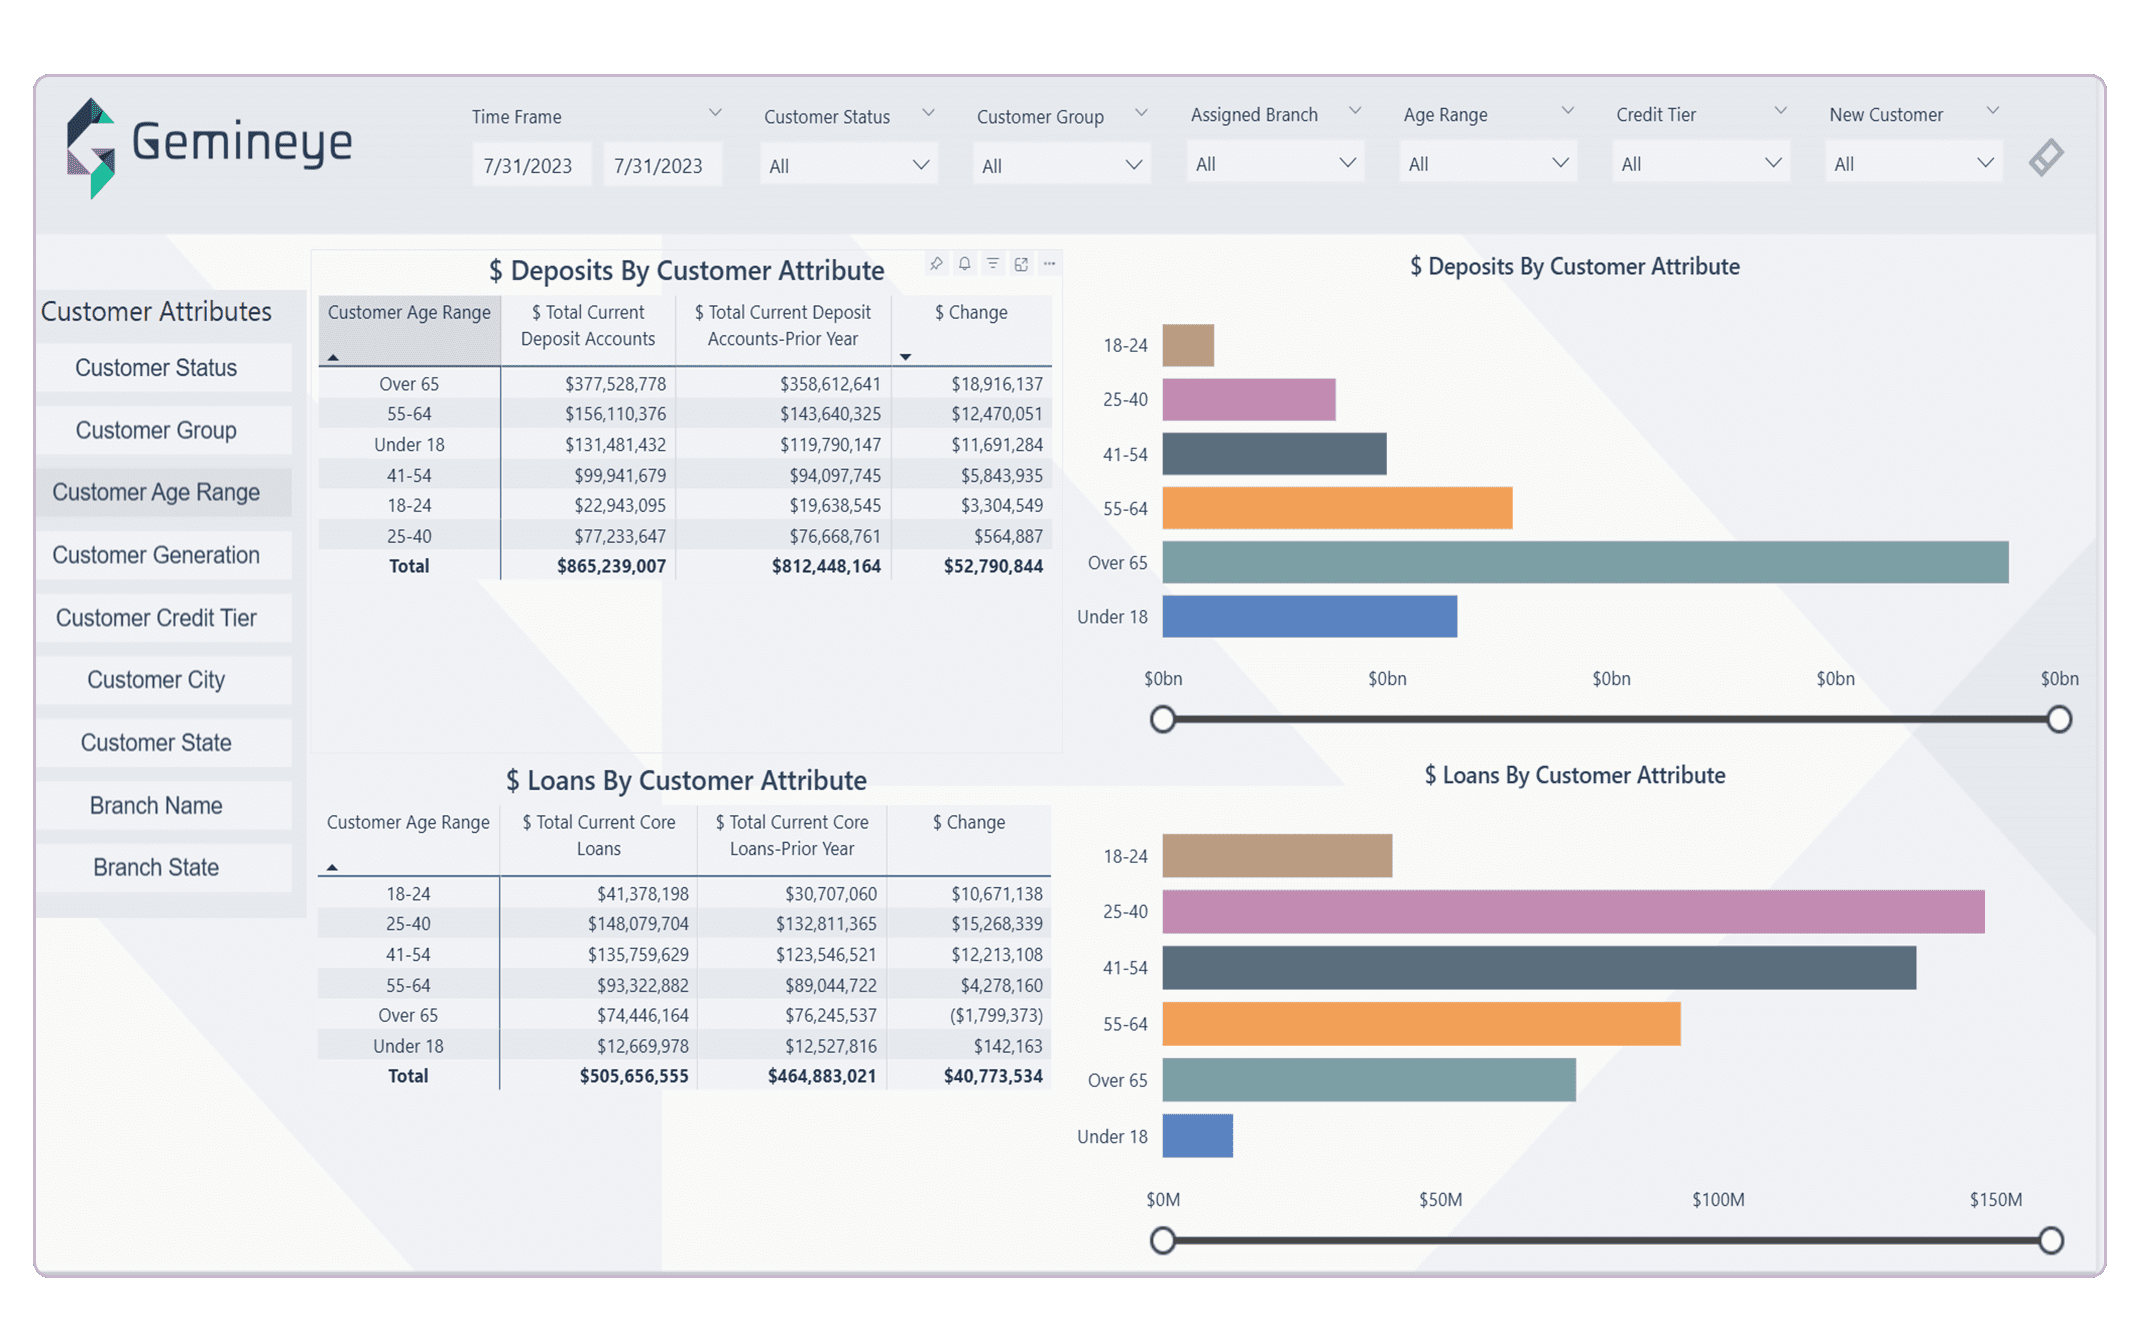Open More options menu on Deposits visual
Image resolution: width=2152 pixels, height=1344 pixels.
1049,263
